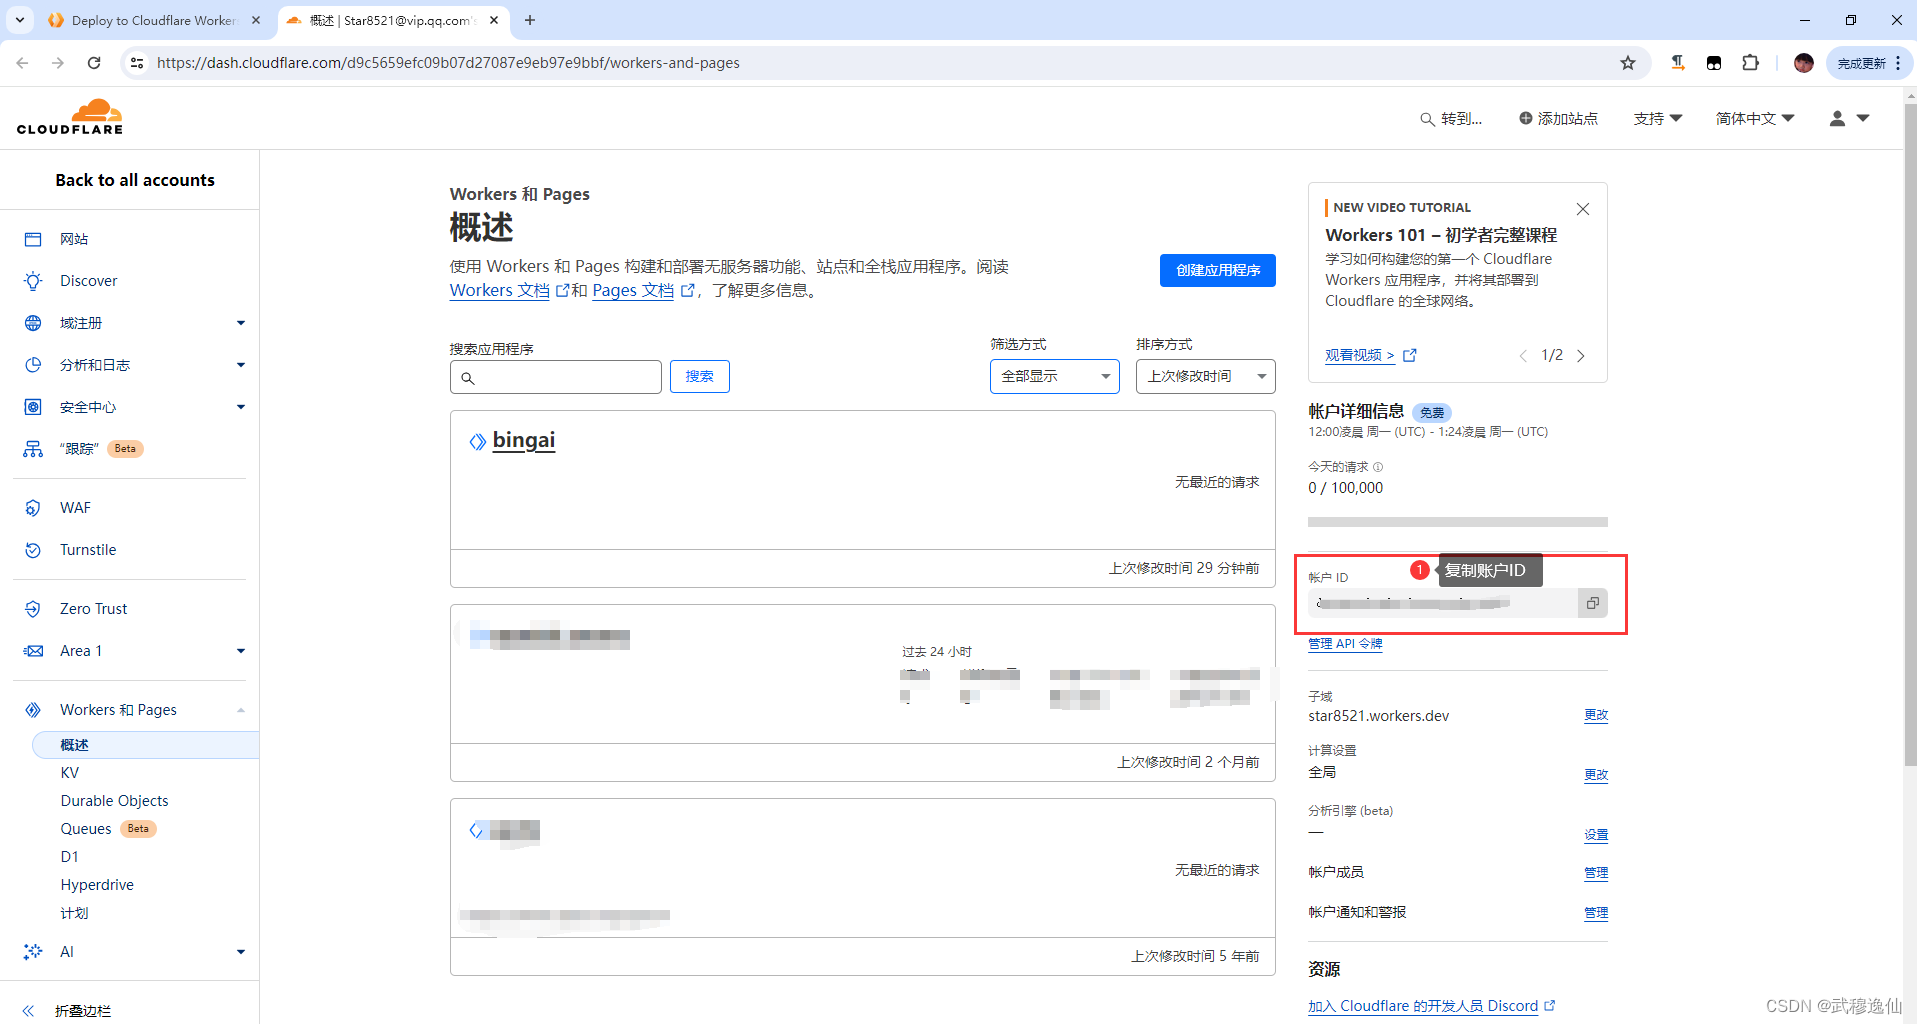This screenshot has width=1917, height=1024.
Task: Click the 创建应用程序 button
Action: [1217, 270]
